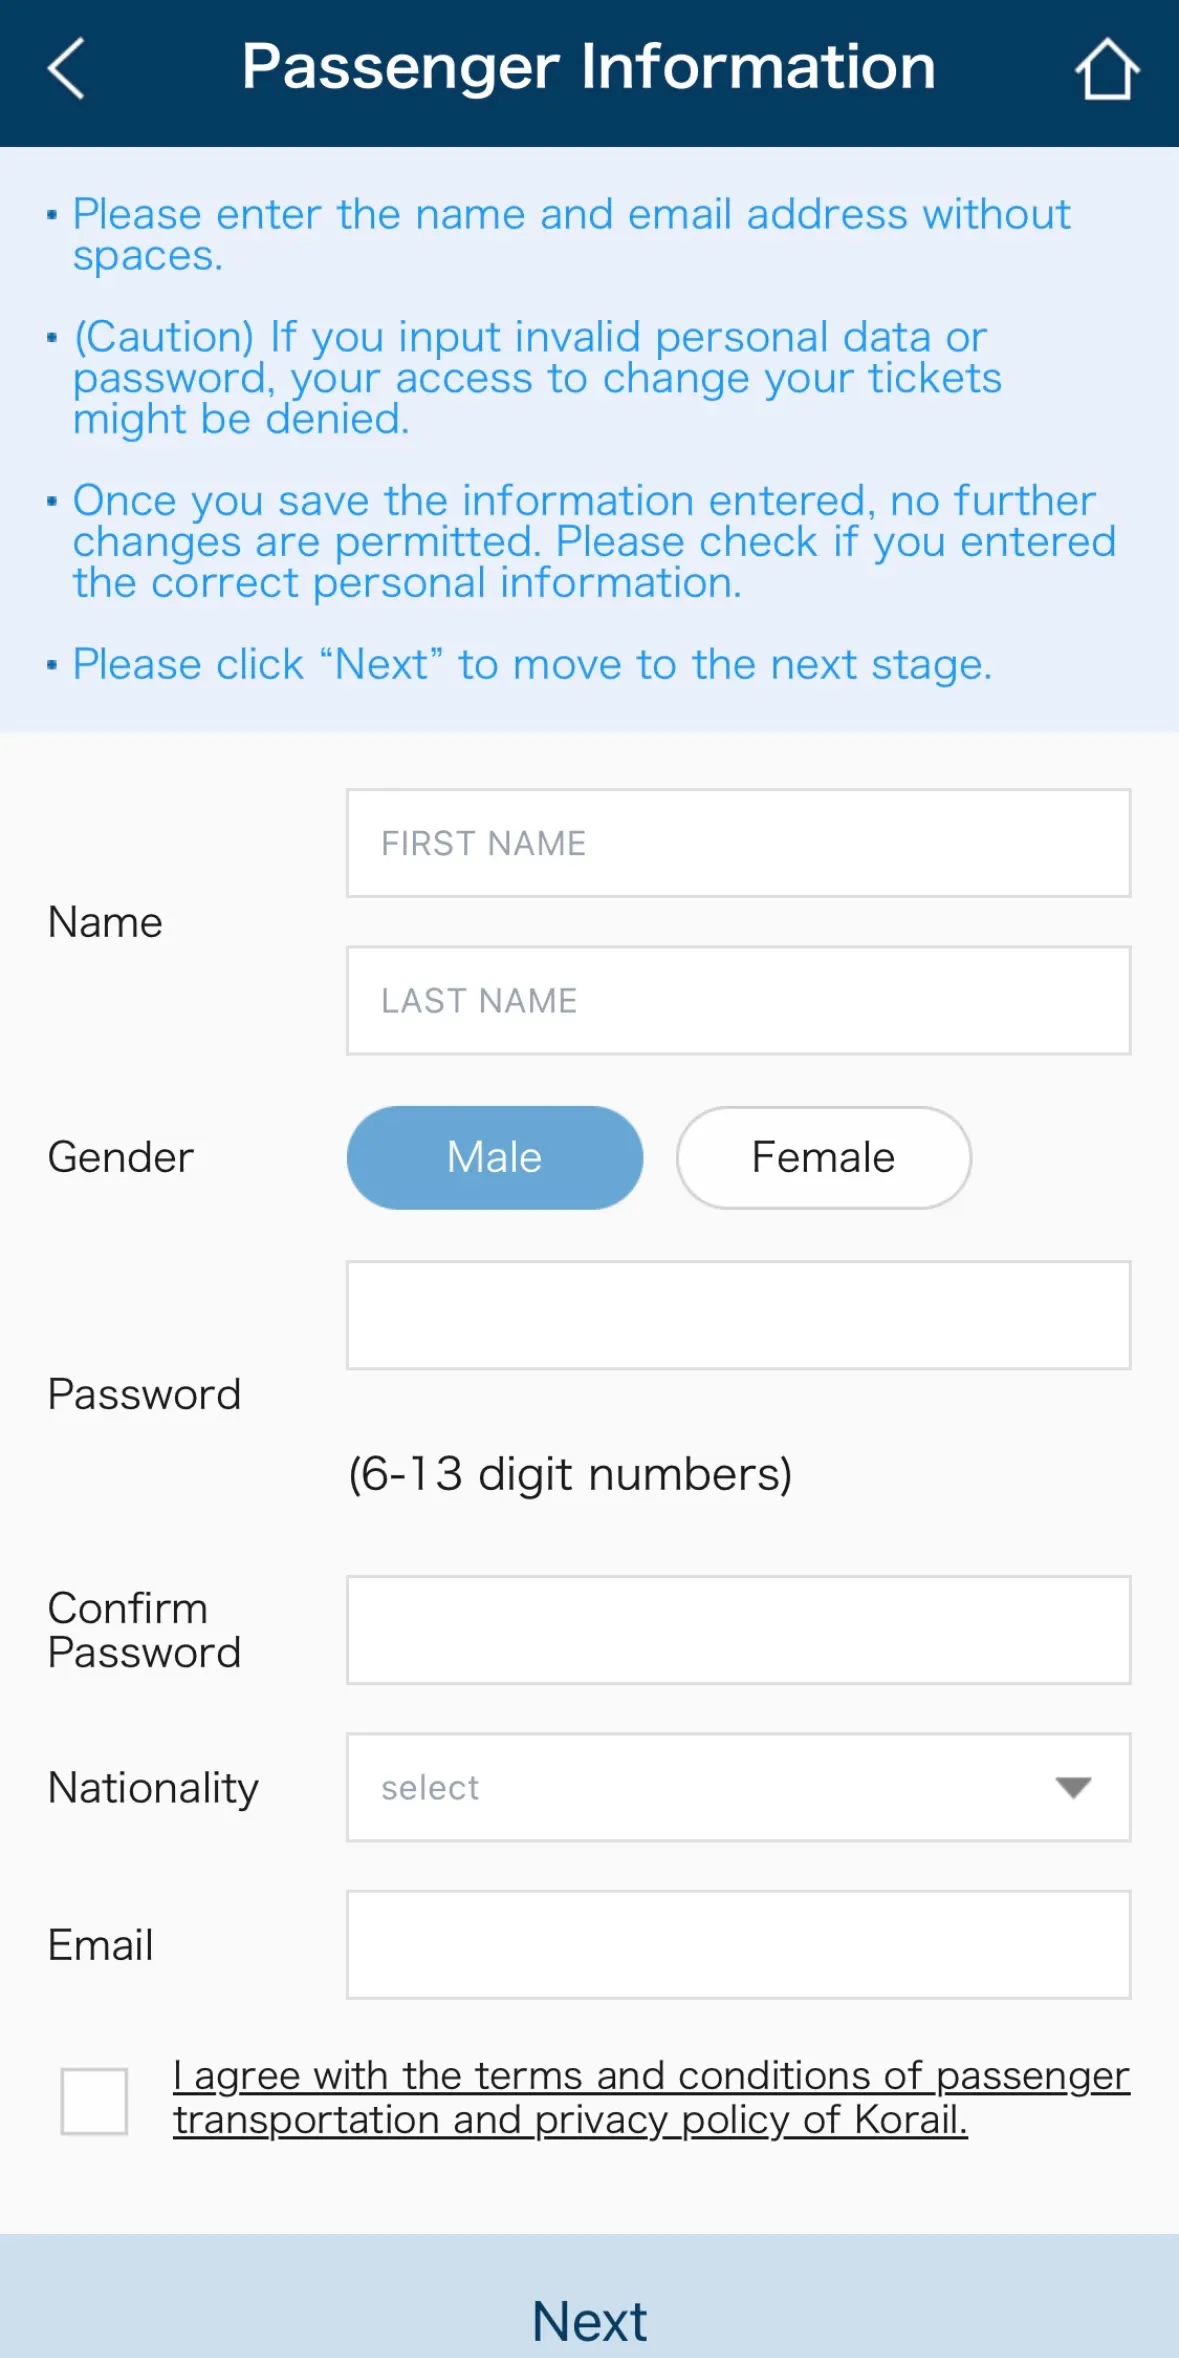Focus the LAST NAME input field

coord(738,1000)
